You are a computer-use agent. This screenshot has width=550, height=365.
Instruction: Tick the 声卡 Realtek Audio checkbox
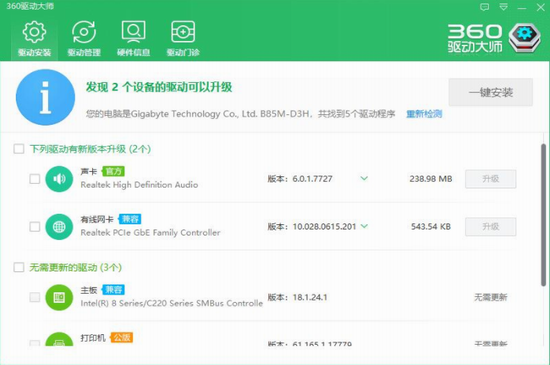35,179
